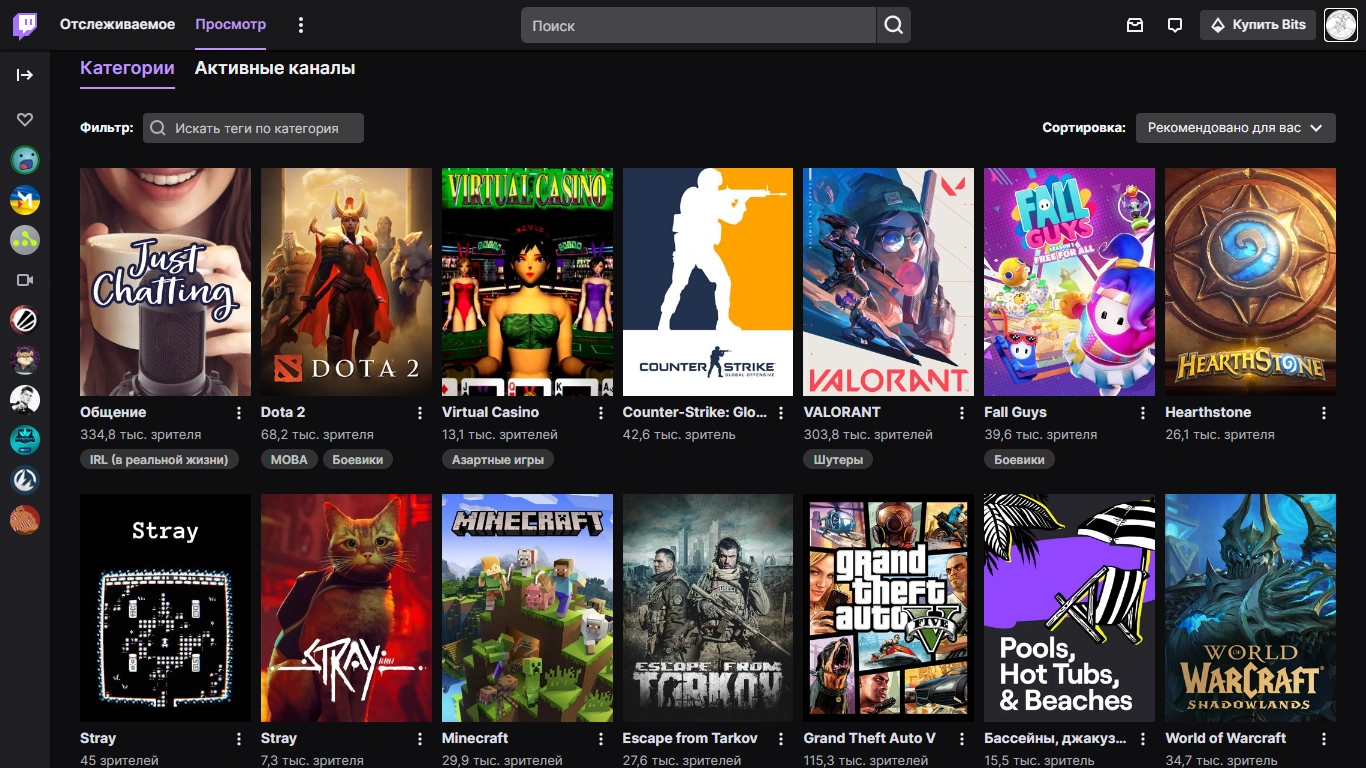Go to the Отслеживаемое tab

(x=117, y=24)
